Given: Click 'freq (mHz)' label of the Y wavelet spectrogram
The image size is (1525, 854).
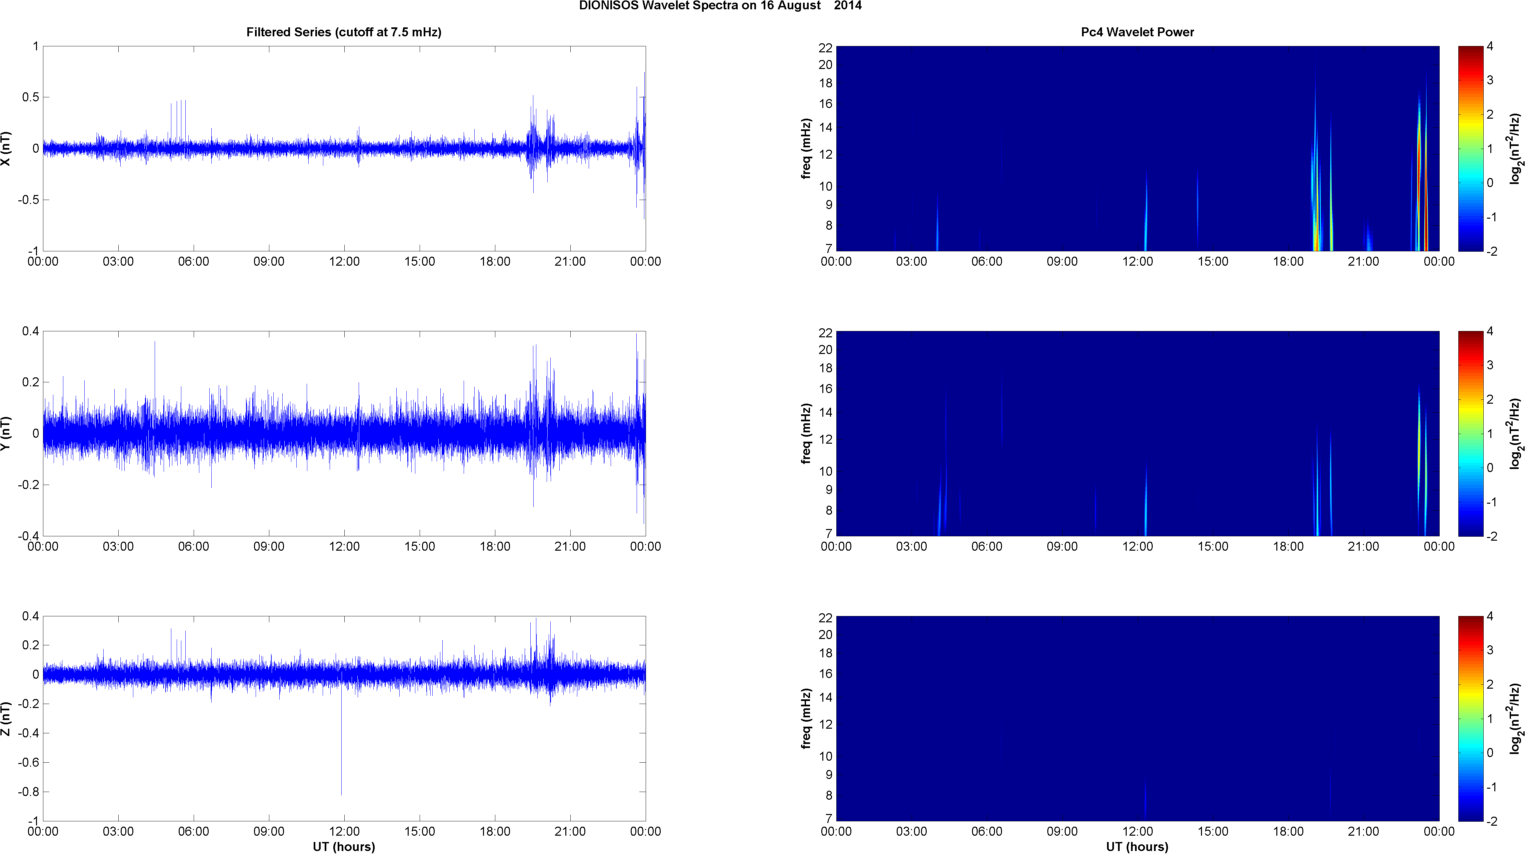Looking at the screenshot, I should click(806, 433).
